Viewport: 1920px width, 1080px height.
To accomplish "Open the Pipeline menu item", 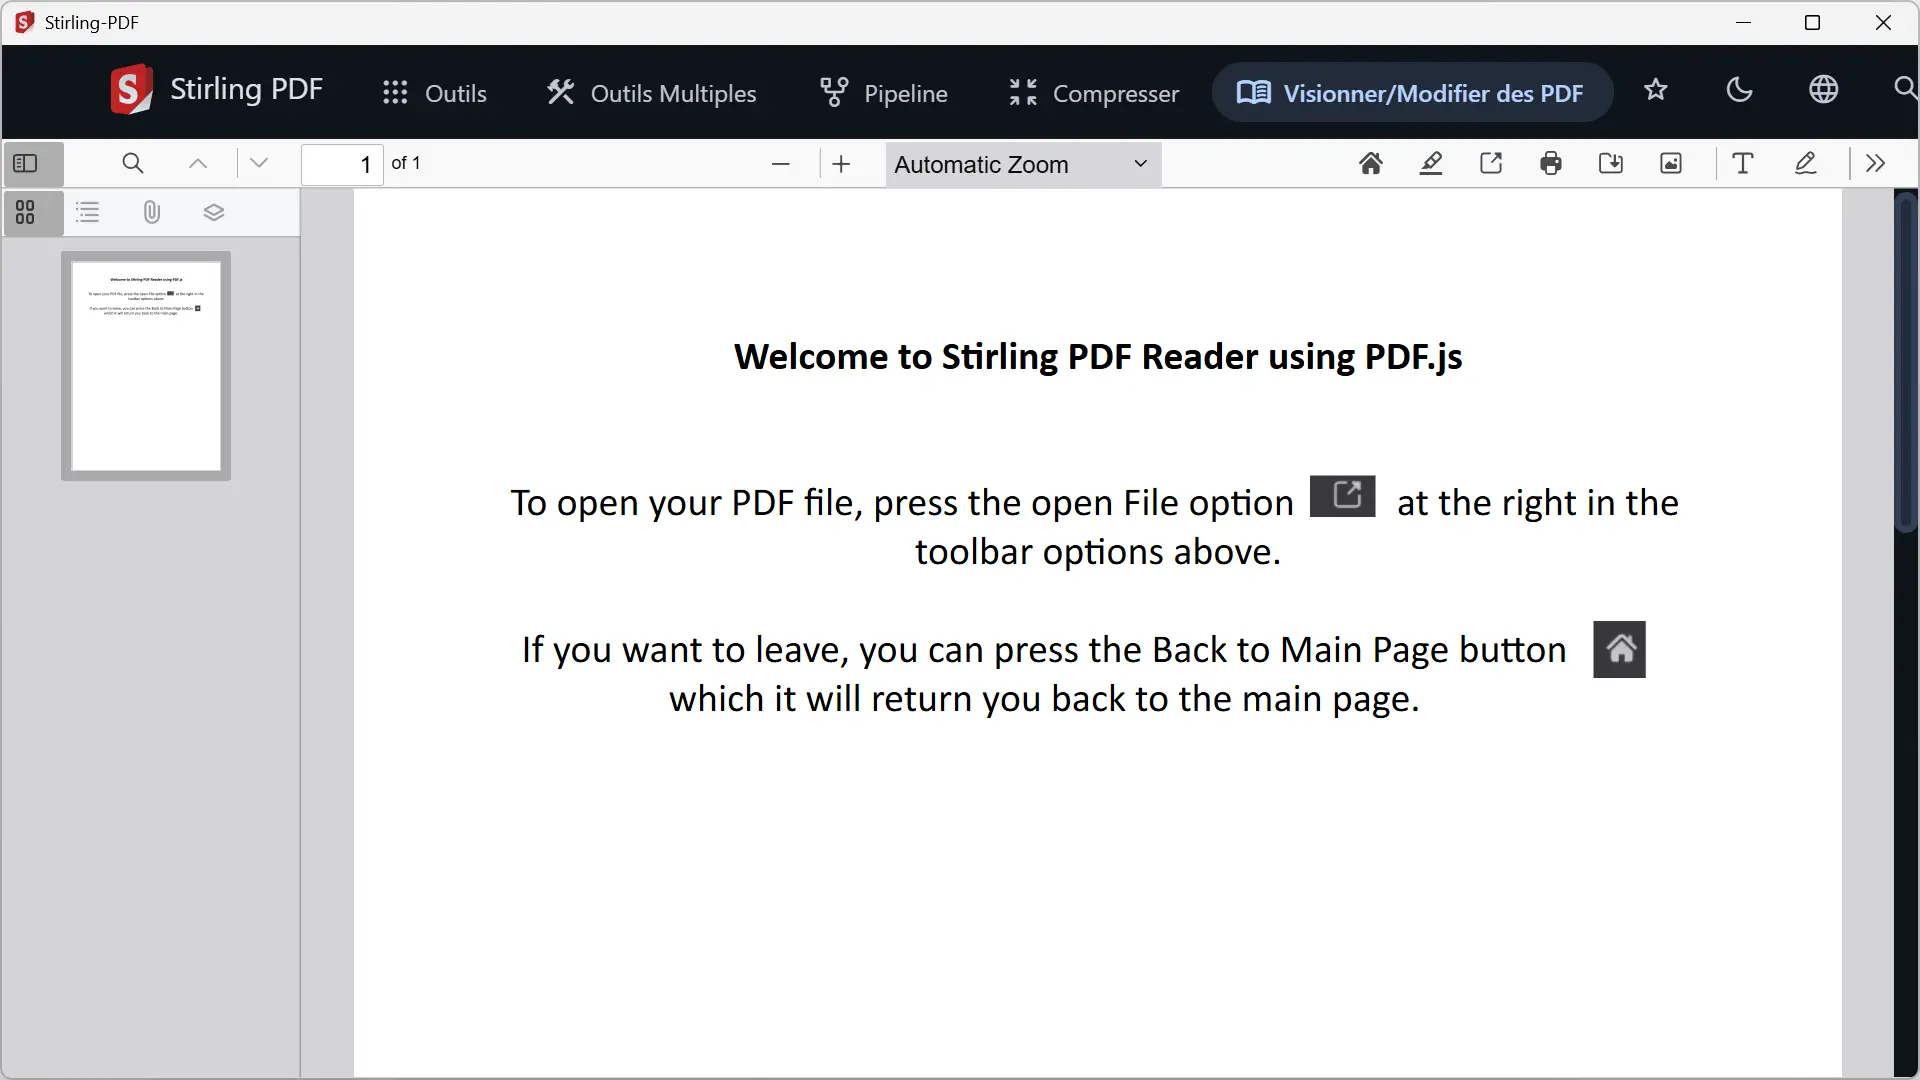I will (884, 93).
